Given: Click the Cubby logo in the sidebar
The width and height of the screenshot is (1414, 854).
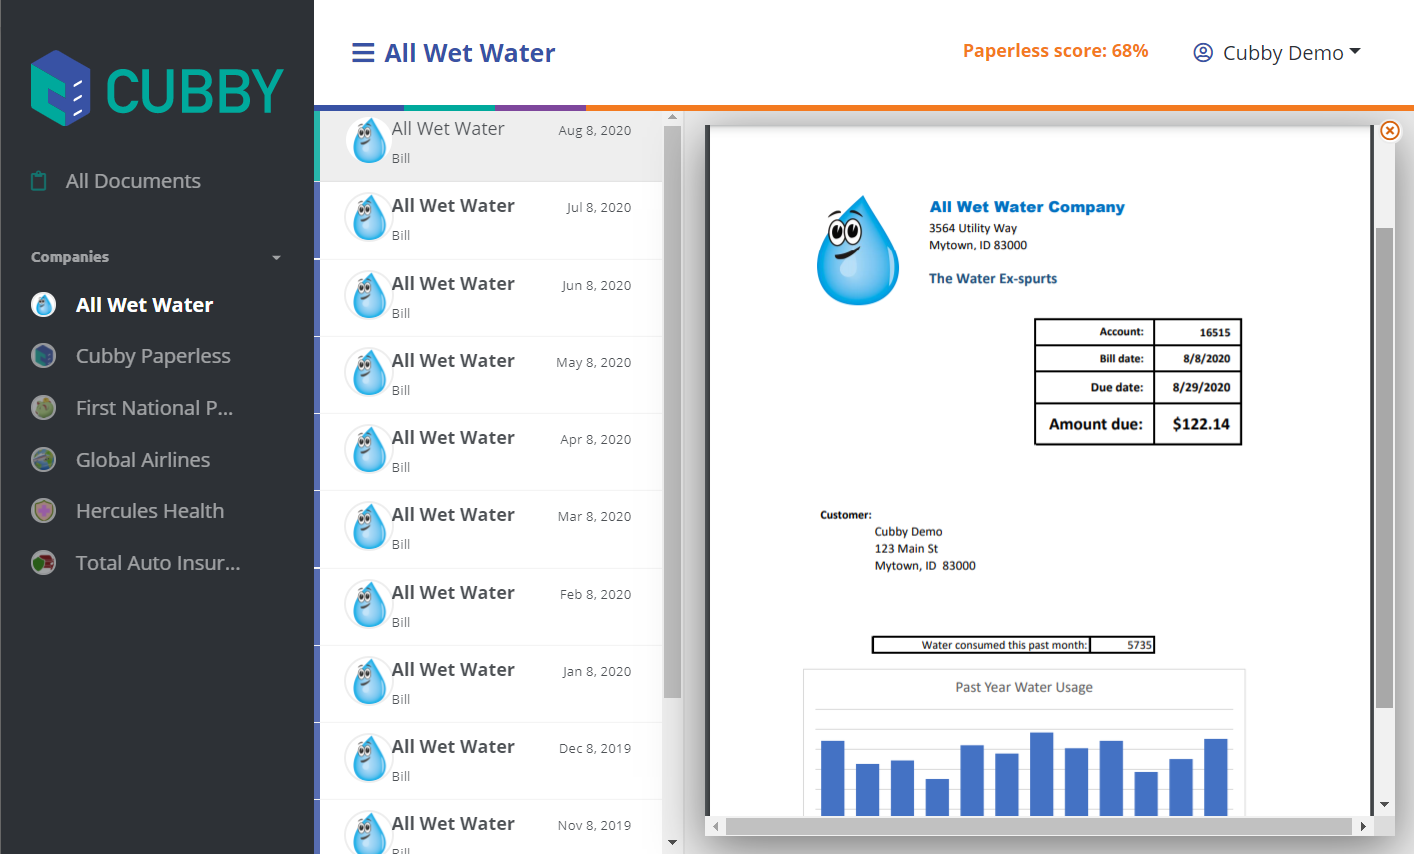Looking at the screenshot, I should 157,89.
